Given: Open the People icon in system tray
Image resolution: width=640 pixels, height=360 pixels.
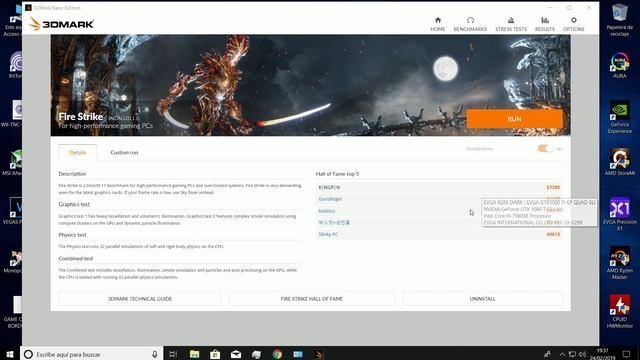Looking at the screenshot, I should 547,354.
